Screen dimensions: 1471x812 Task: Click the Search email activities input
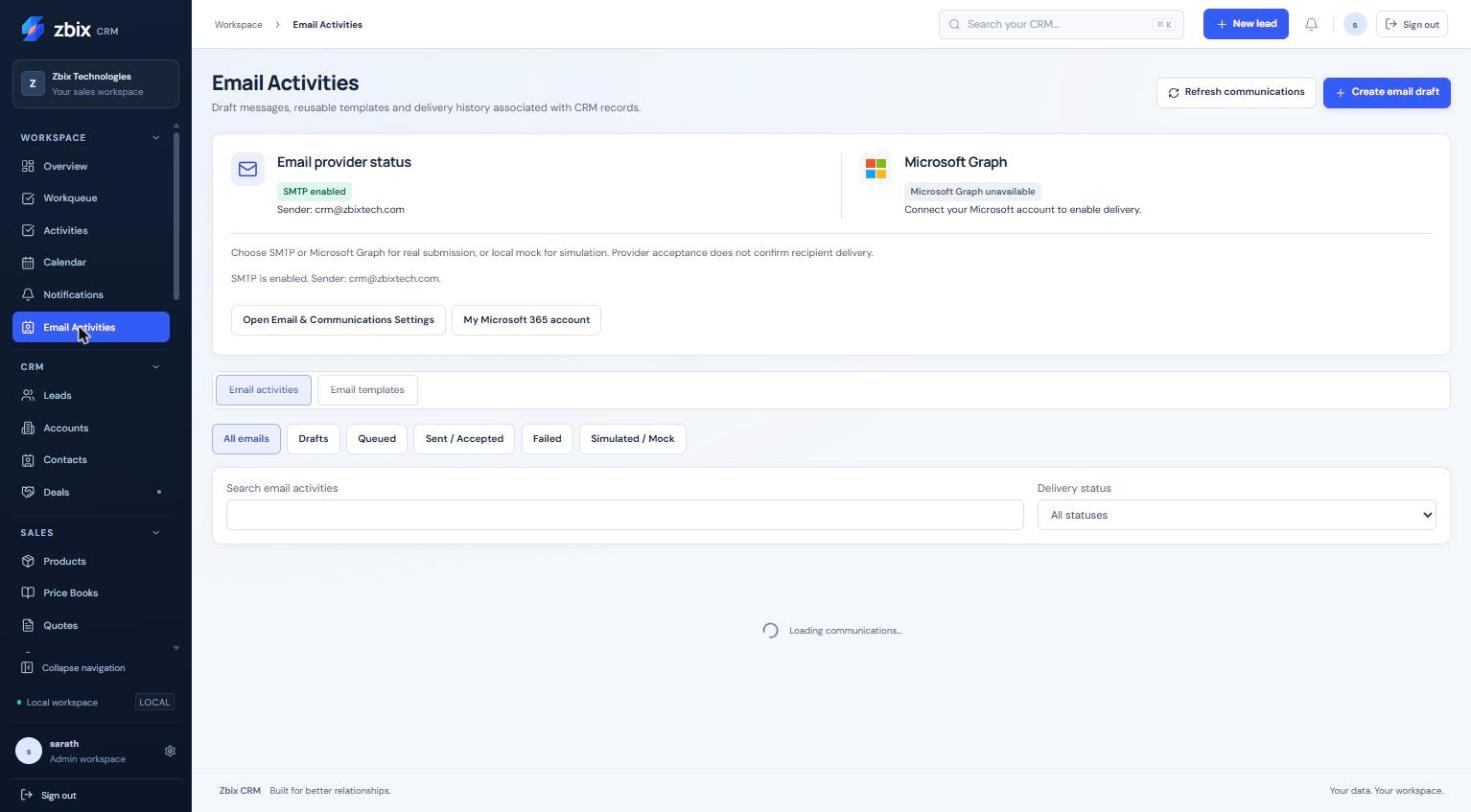[625, 515]
